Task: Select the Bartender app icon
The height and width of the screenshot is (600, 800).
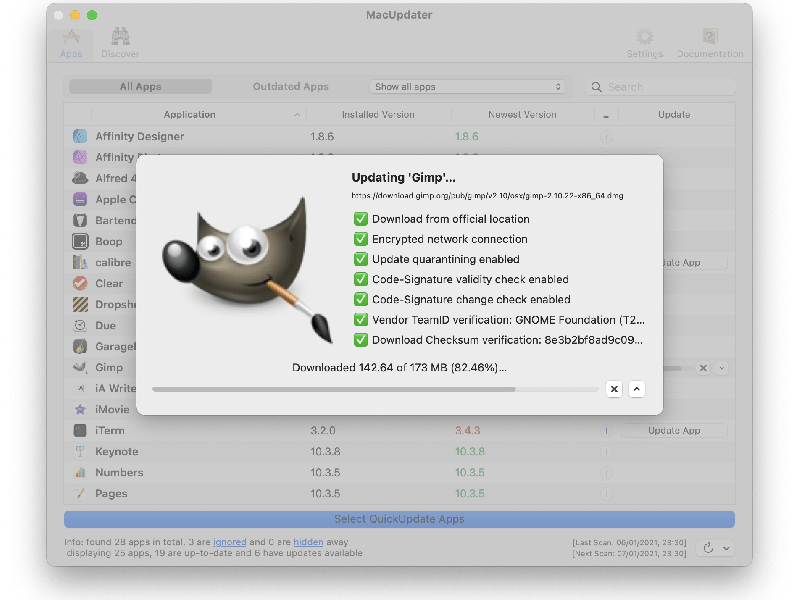Action: tap(80, 220)
